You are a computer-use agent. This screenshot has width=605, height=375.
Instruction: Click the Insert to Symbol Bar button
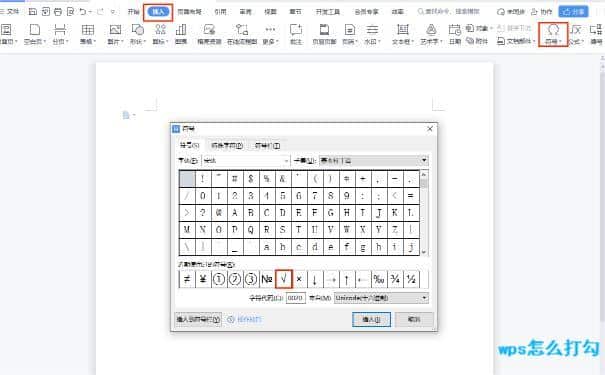click(x=198, y=319)
